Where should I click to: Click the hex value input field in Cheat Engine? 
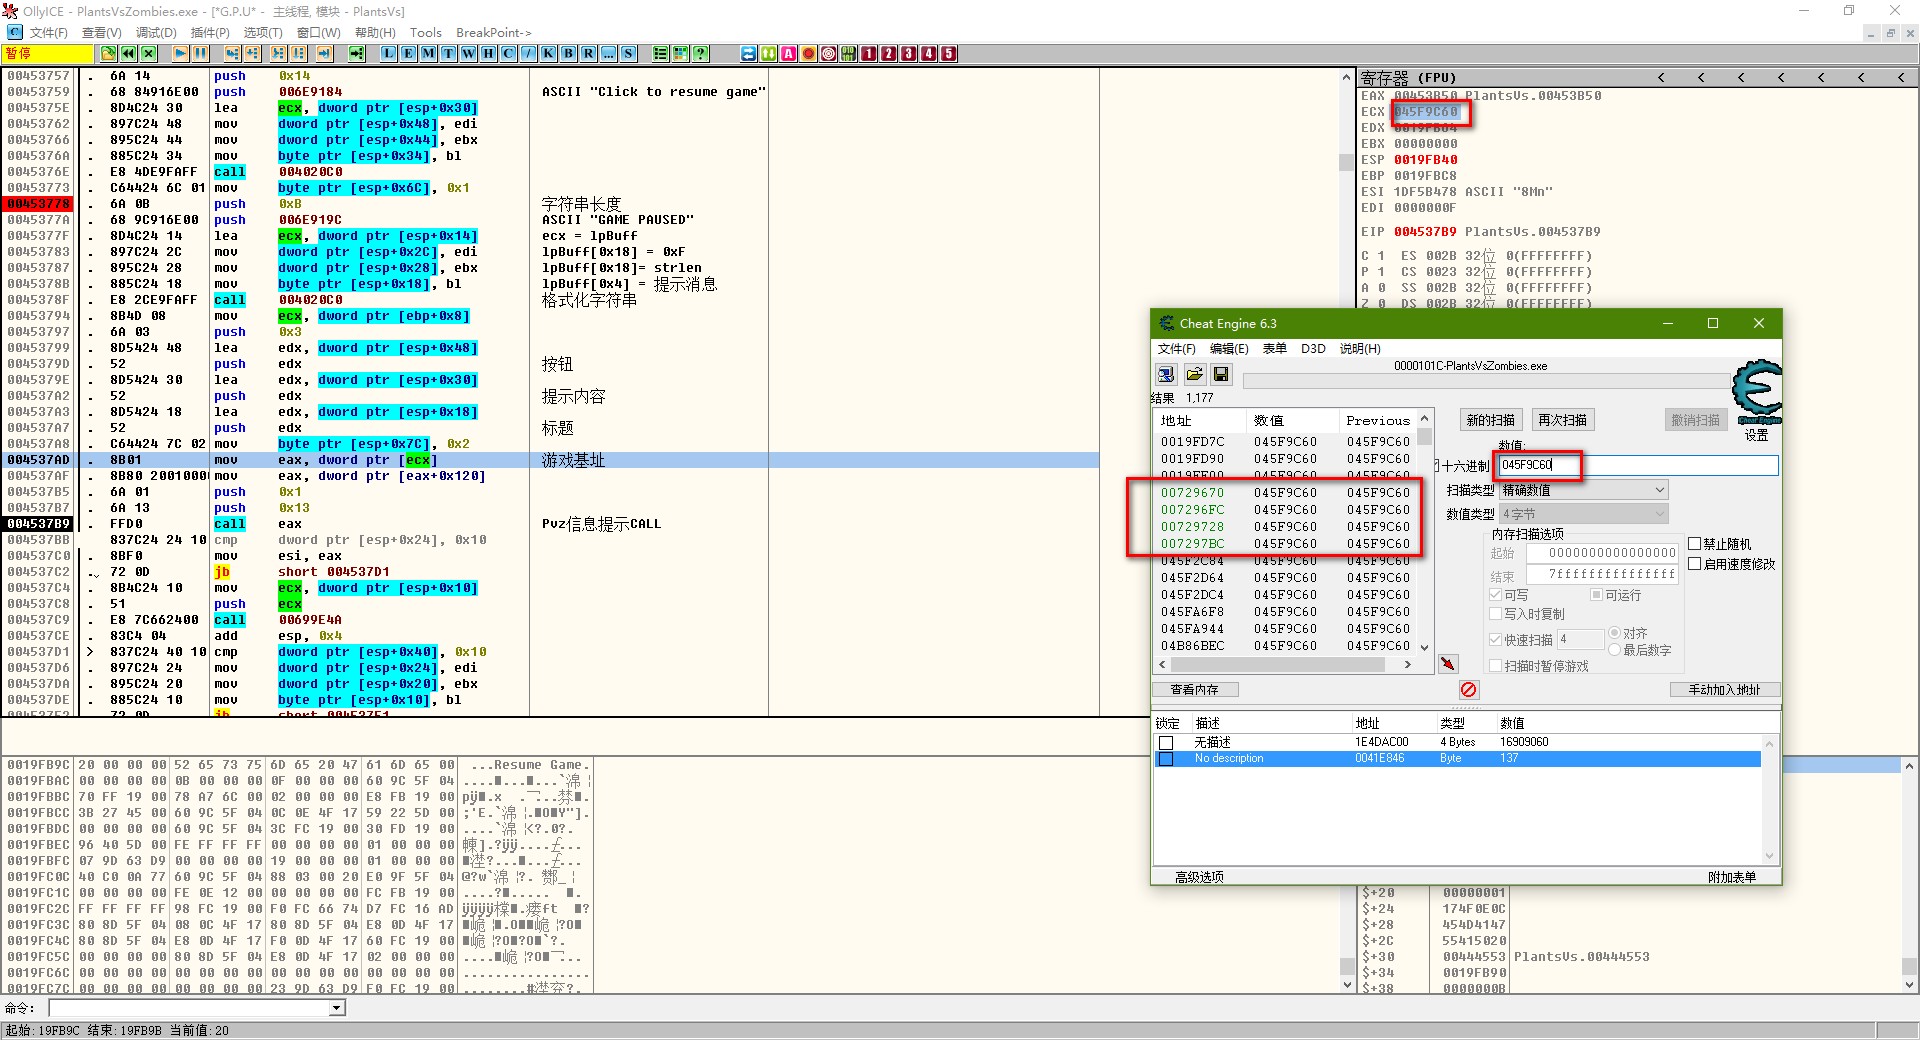point(1637,465)
